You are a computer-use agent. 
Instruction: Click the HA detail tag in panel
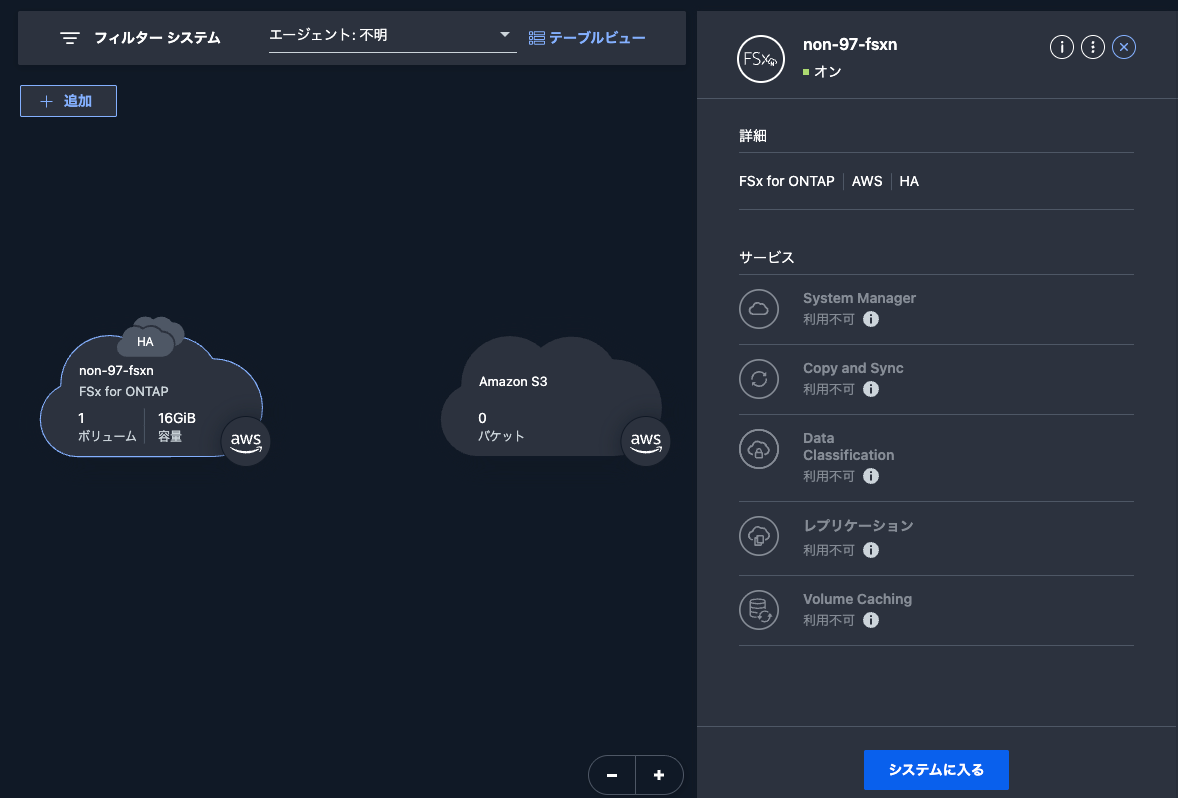point(909,181)
